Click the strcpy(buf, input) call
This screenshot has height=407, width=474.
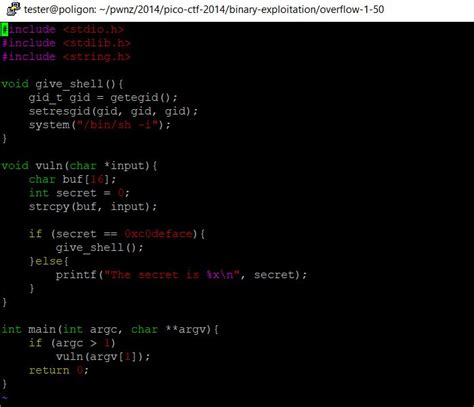(92, 207)
